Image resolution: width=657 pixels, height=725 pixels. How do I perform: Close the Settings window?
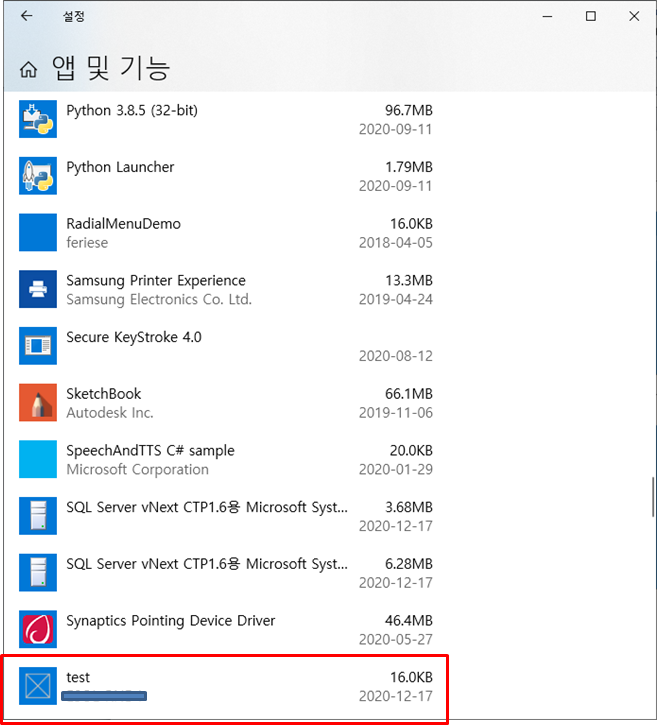[634, 16]
